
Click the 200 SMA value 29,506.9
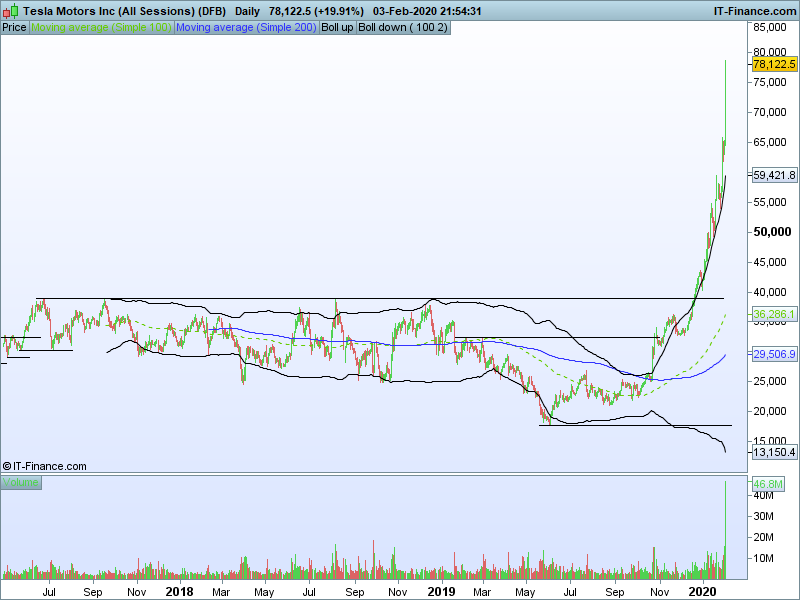coord(774,354)
